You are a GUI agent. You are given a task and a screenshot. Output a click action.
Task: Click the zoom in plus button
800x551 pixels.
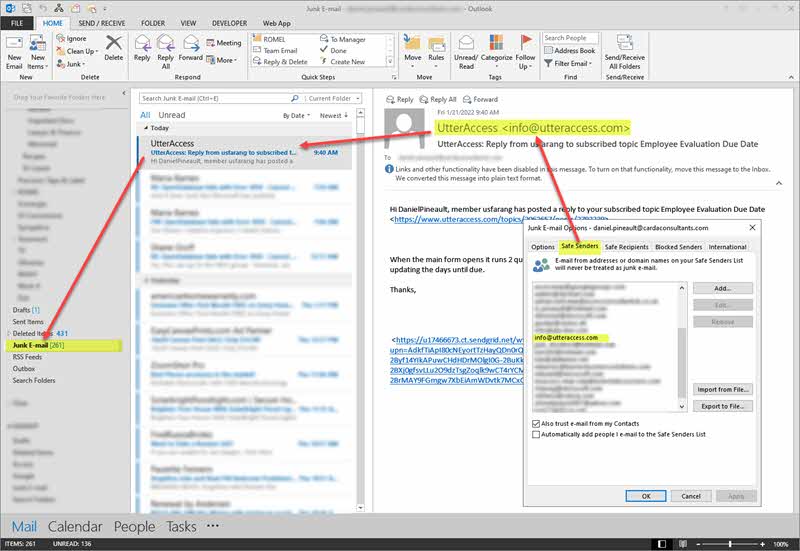(762, 544)
